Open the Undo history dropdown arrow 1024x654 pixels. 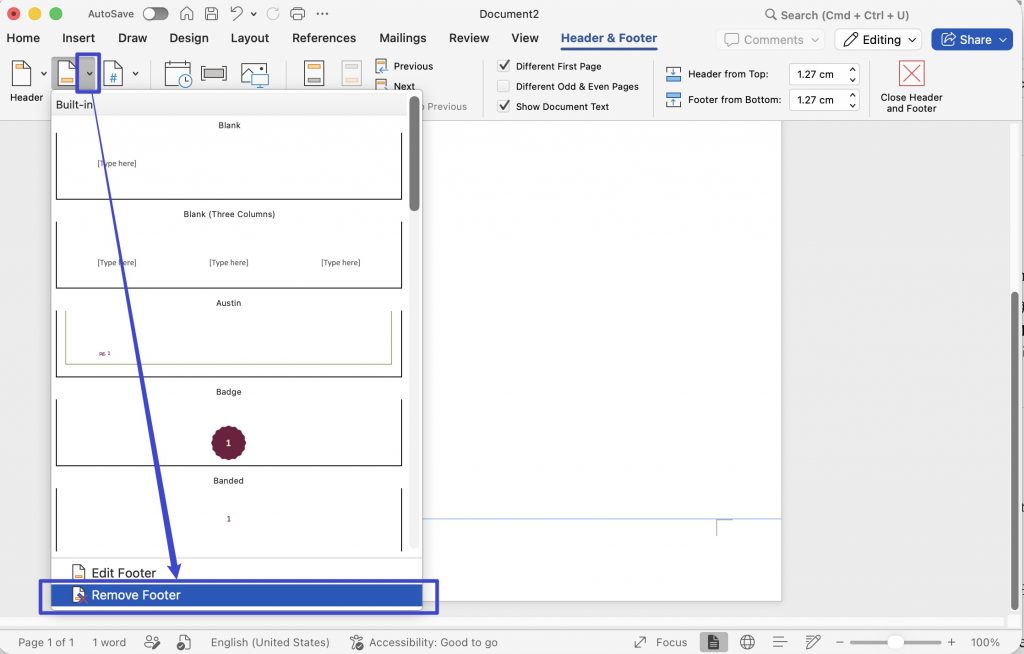coord(253,14)
